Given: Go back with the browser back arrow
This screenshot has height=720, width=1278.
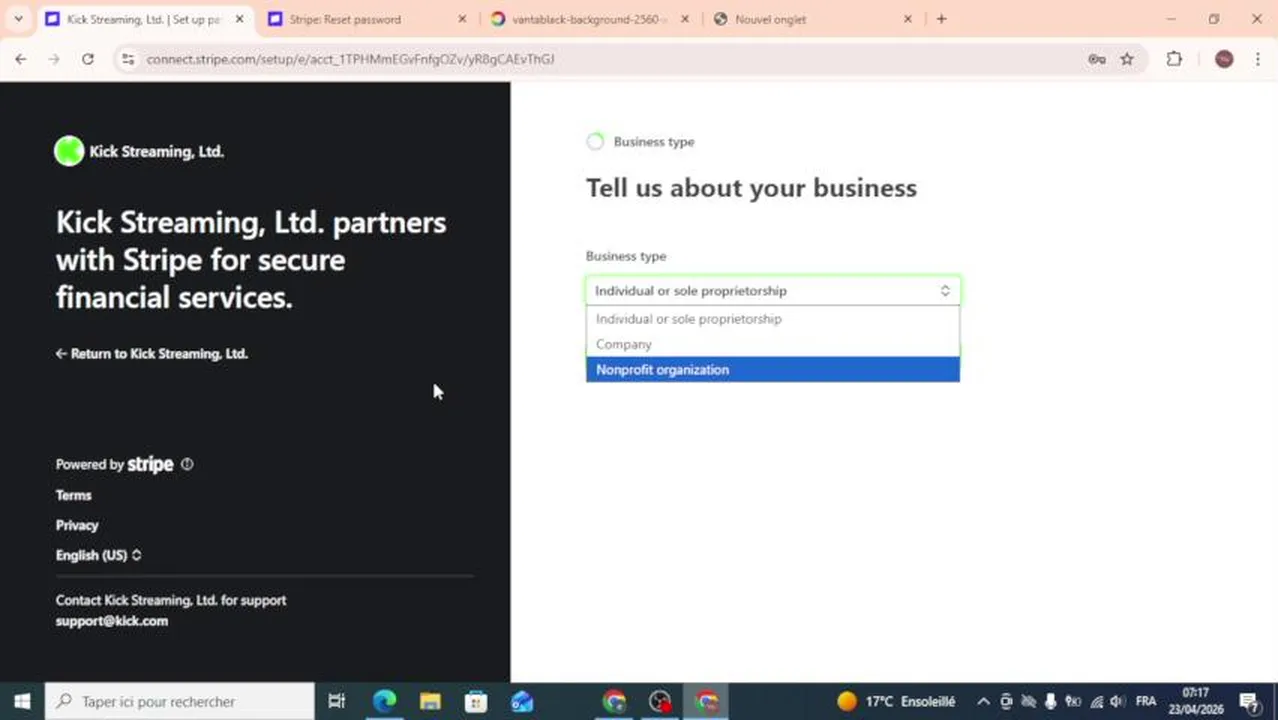Looking at the screenshot, I should click(21, 59).
